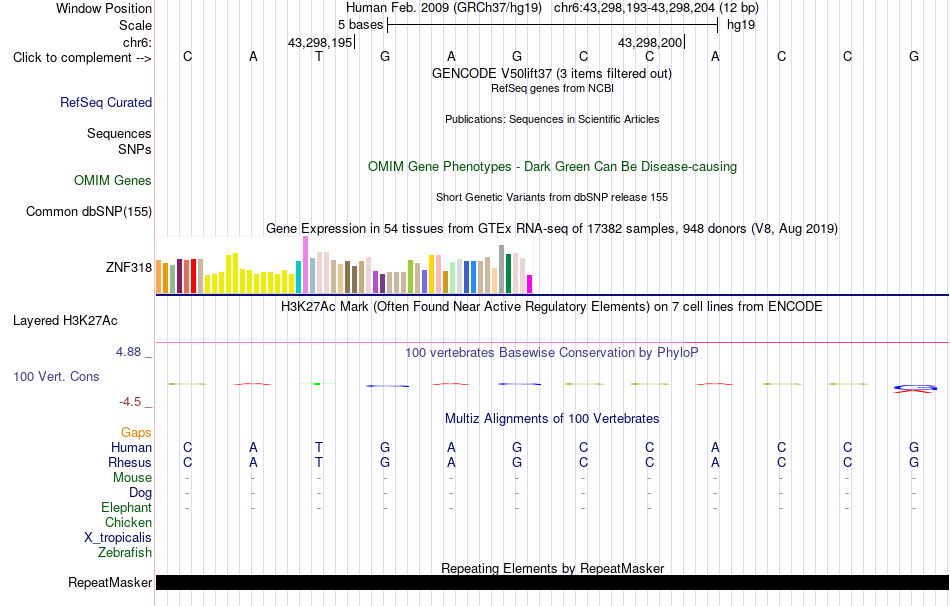
Task: Click 'Repeating Elements by RepeatMasker' title
Action: (x=553, y=568)
